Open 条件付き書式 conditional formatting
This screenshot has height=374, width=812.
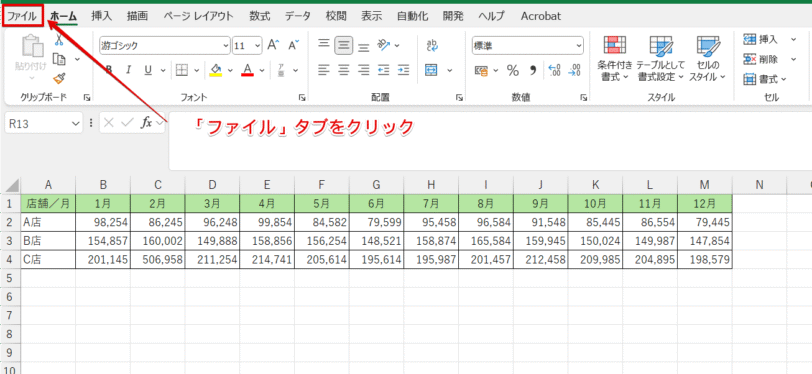pos(615,59)
